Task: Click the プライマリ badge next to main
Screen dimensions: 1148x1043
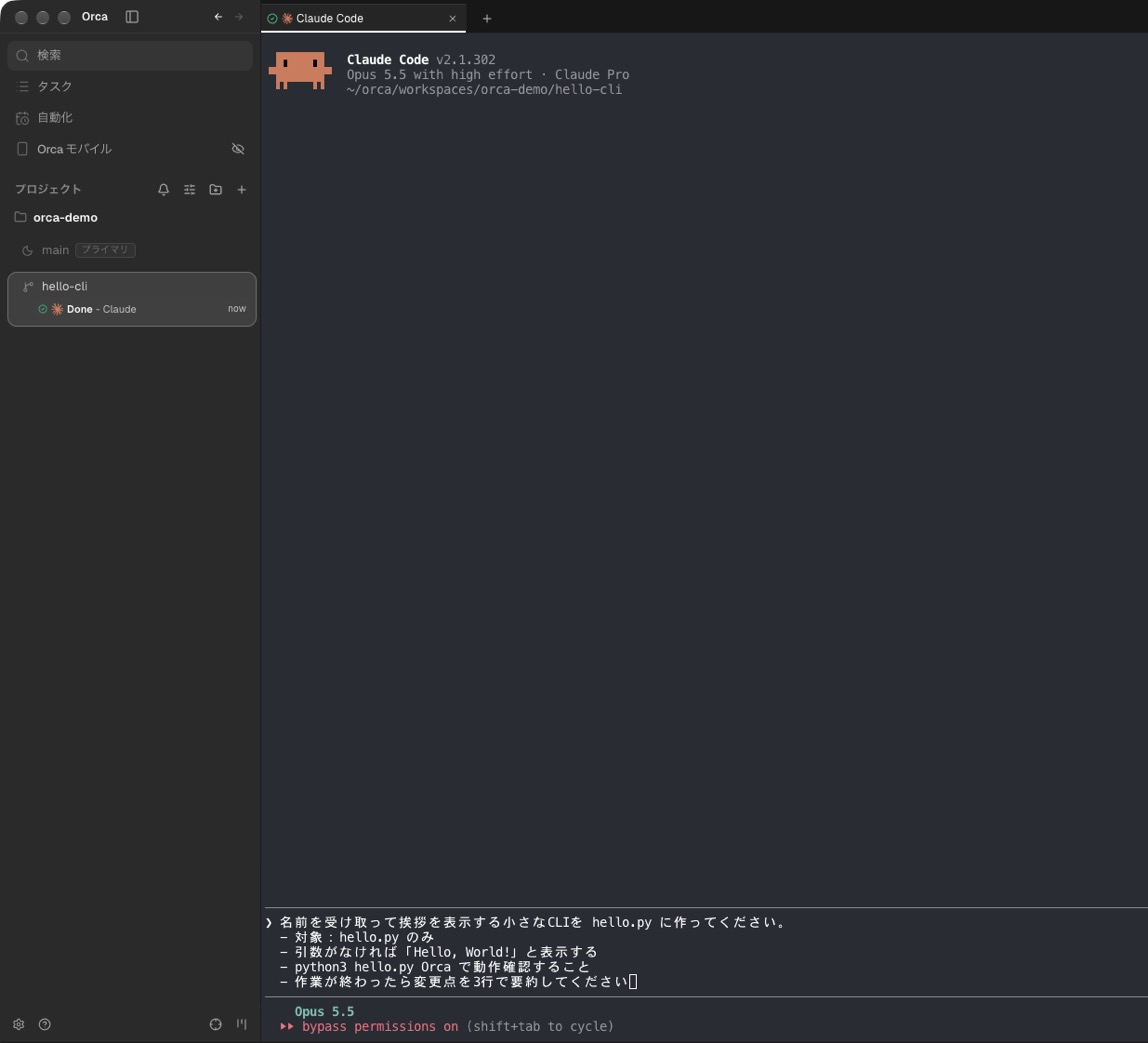Action: [x=105, y=250]
